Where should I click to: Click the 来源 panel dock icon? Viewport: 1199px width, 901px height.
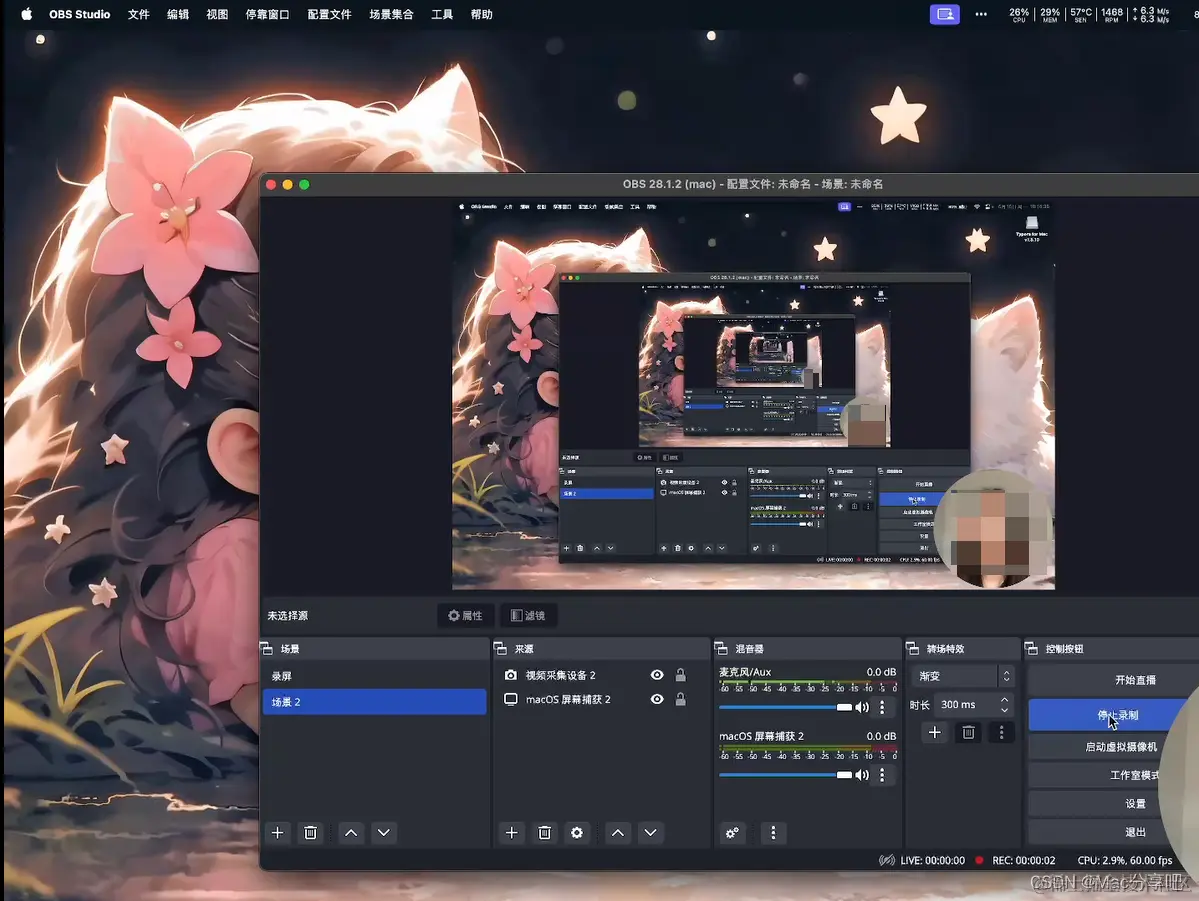(x=501, y=649)
